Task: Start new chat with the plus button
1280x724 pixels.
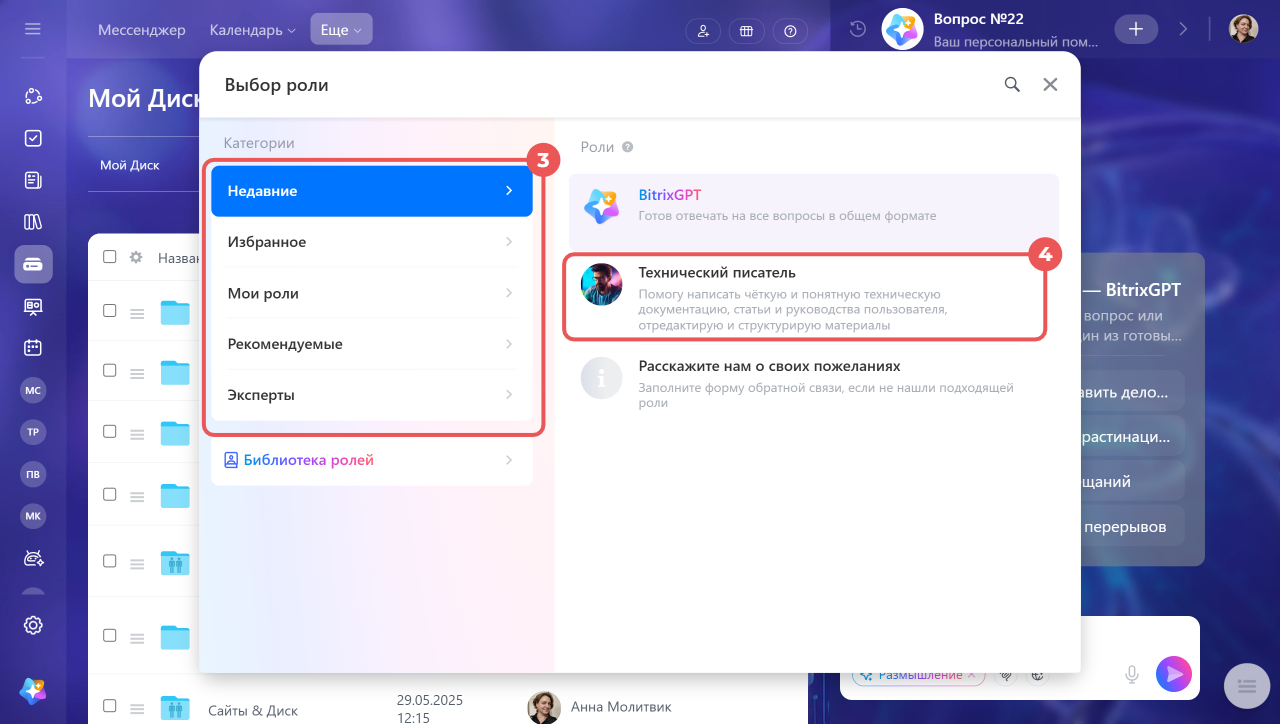Action: [1136, 29]
